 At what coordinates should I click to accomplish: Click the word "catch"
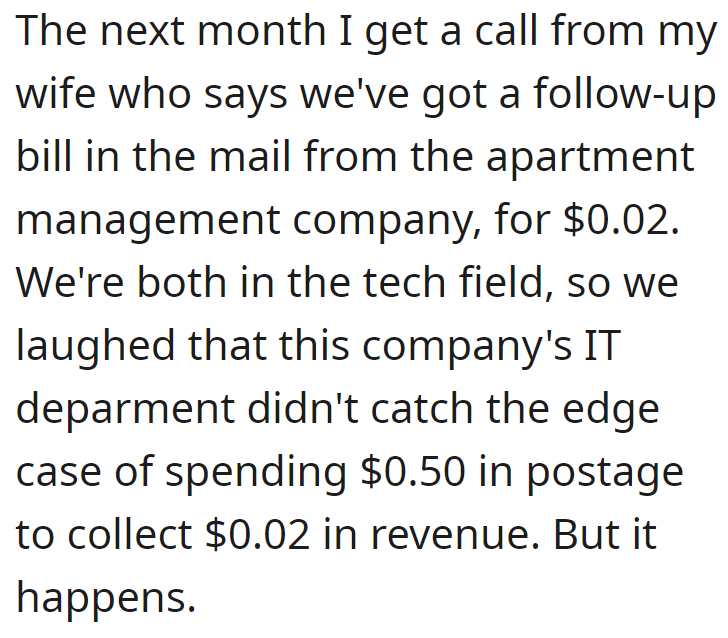click(422, 409)
